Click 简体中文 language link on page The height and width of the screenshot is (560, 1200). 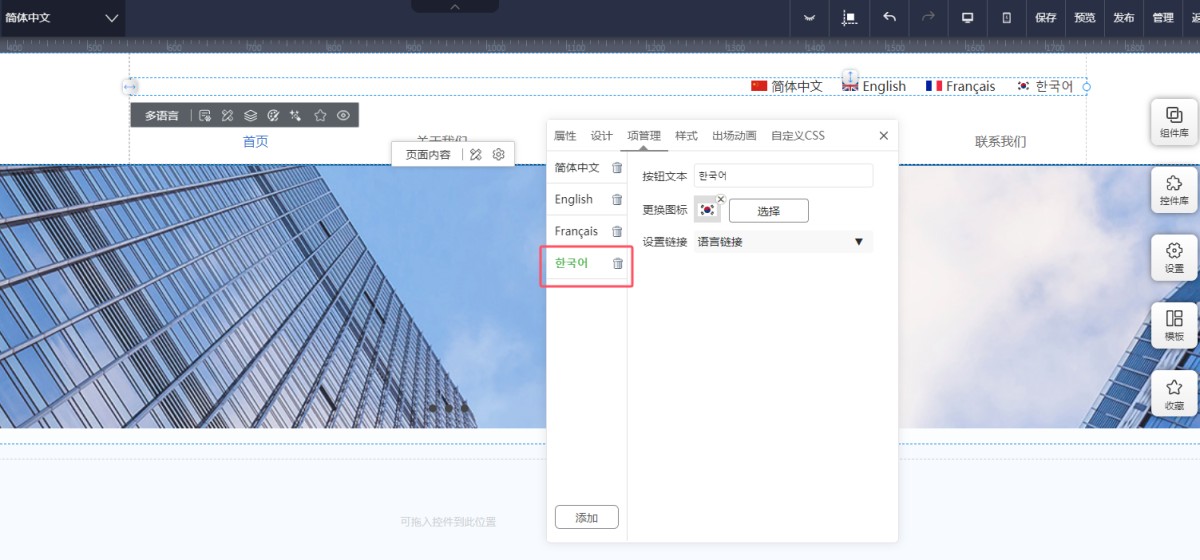pos(786,87)
